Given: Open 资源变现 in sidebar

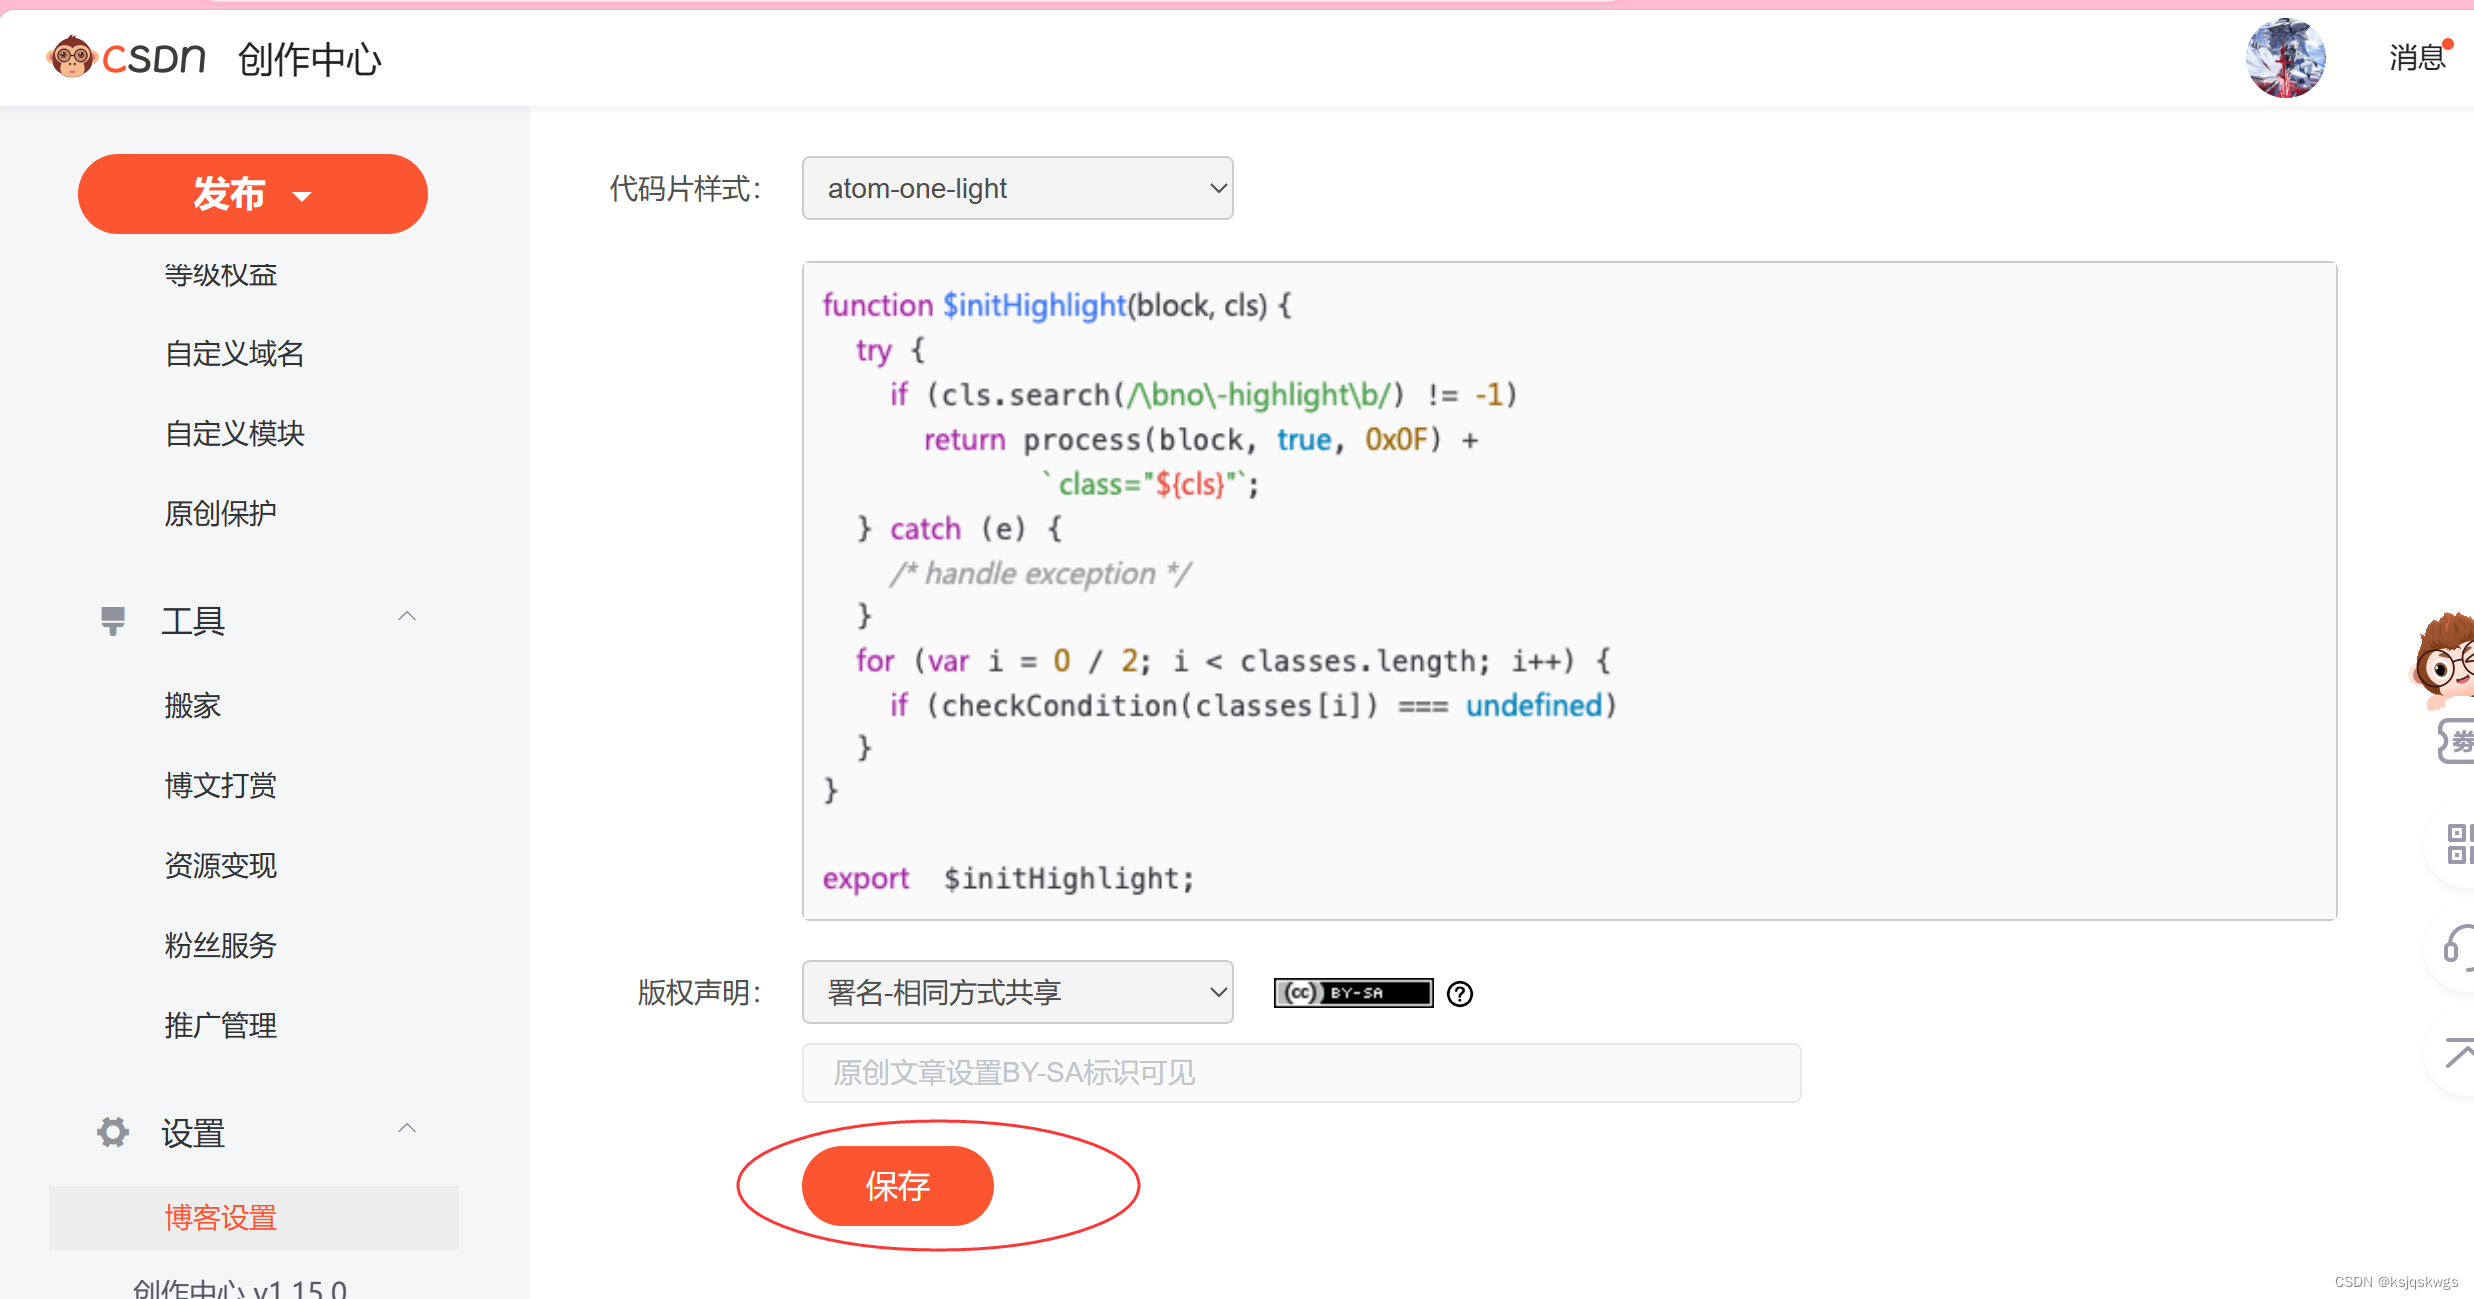Looking at the screenshot, I should pyautogui.click(x=221, y=865).
